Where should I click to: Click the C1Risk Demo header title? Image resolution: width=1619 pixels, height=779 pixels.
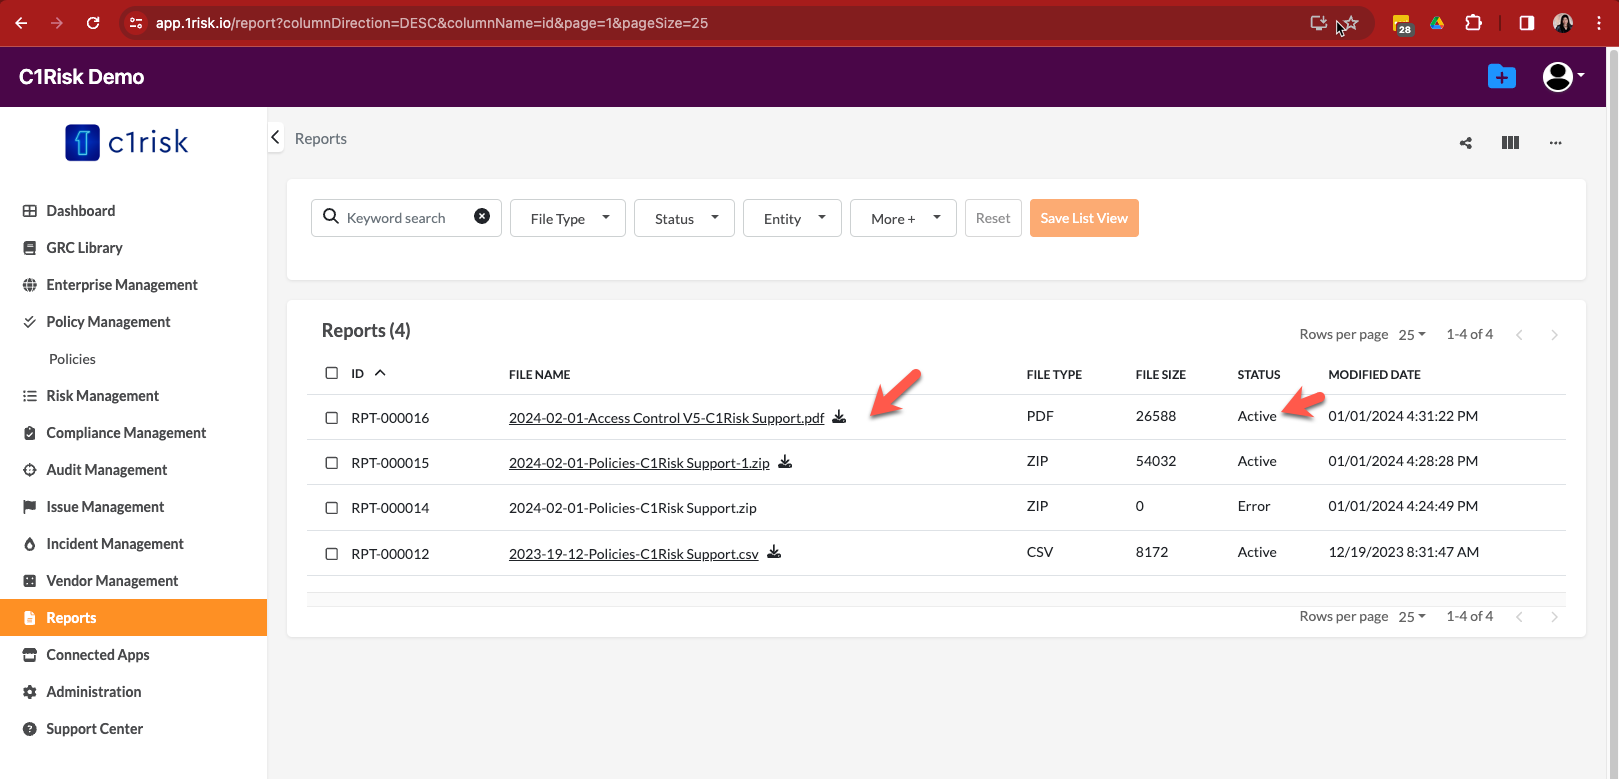(81, 77)
